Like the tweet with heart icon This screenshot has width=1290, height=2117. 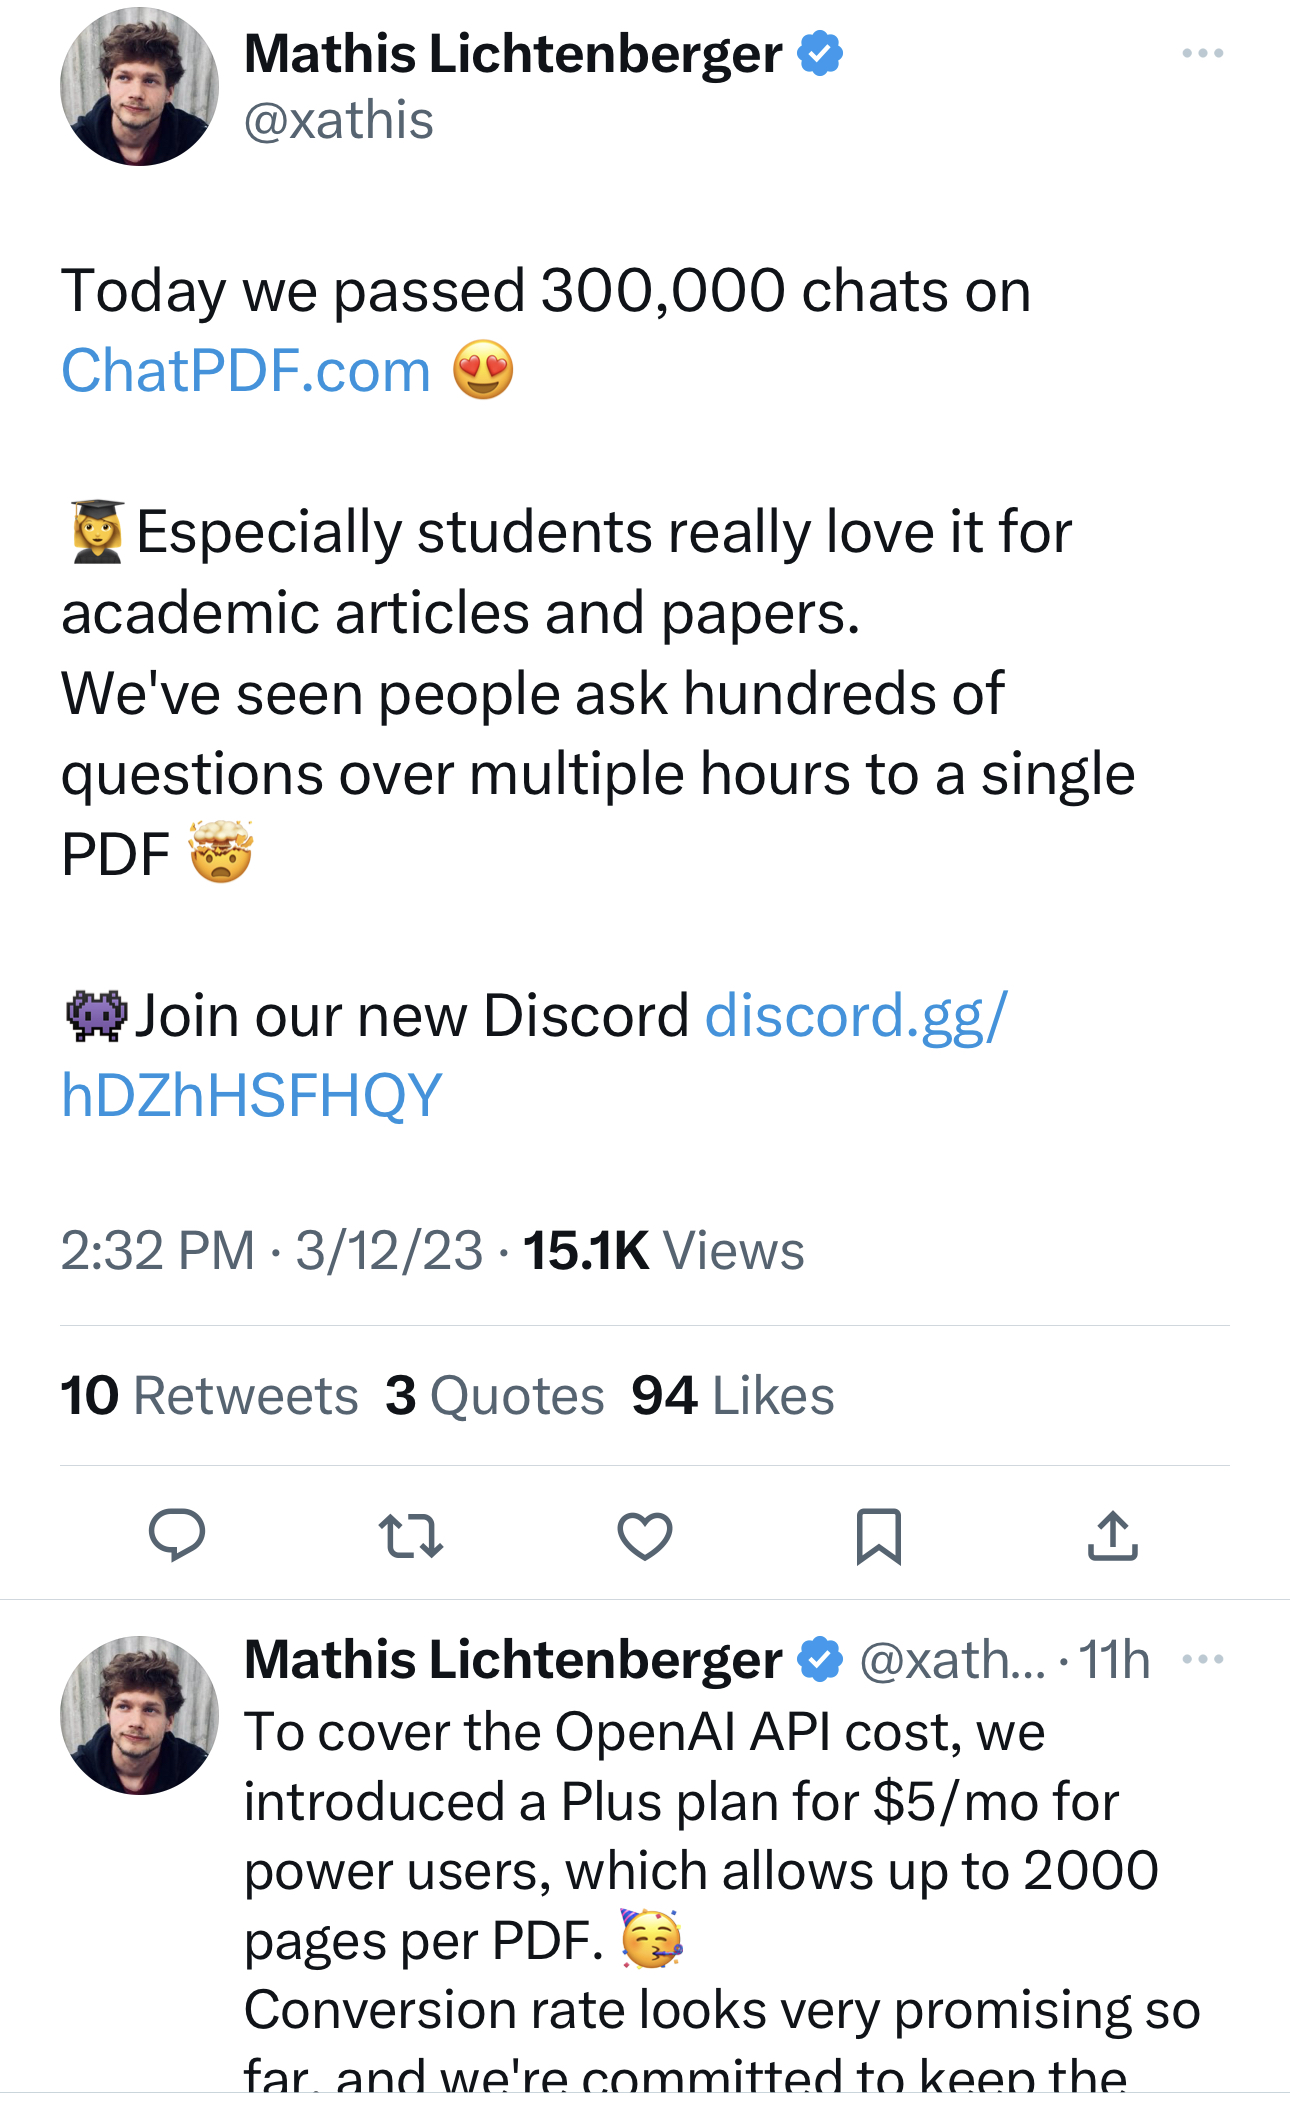(645, 1536)
